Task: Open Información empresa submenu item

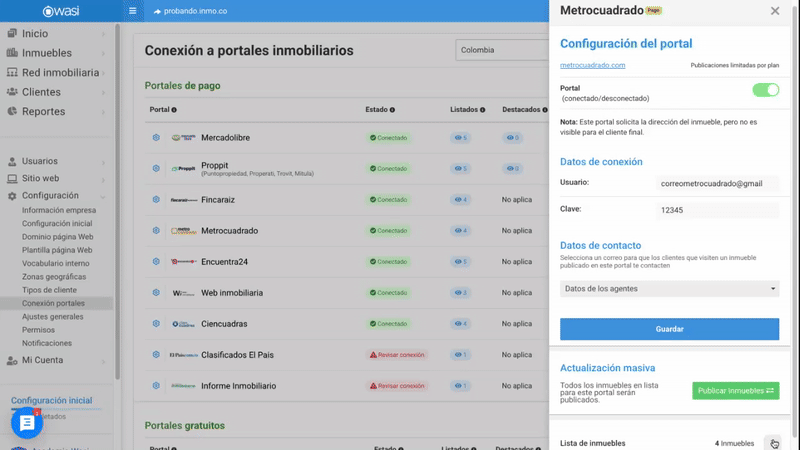Action: (x=59, y=210)
